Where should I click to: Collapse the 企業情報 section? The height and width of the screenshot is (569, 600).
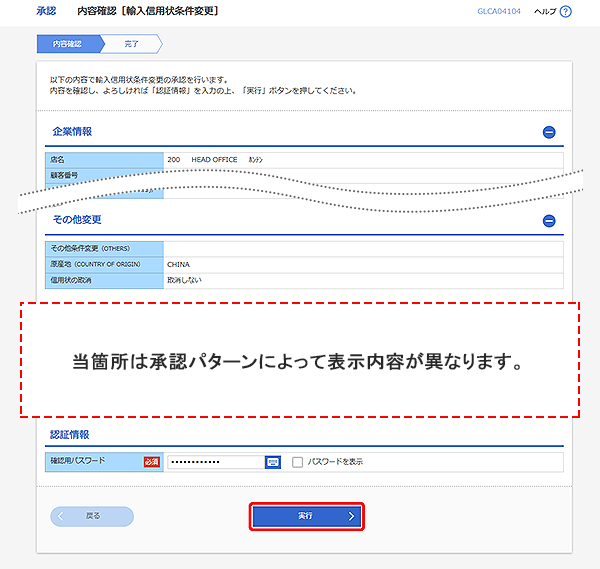click(549, 132)
